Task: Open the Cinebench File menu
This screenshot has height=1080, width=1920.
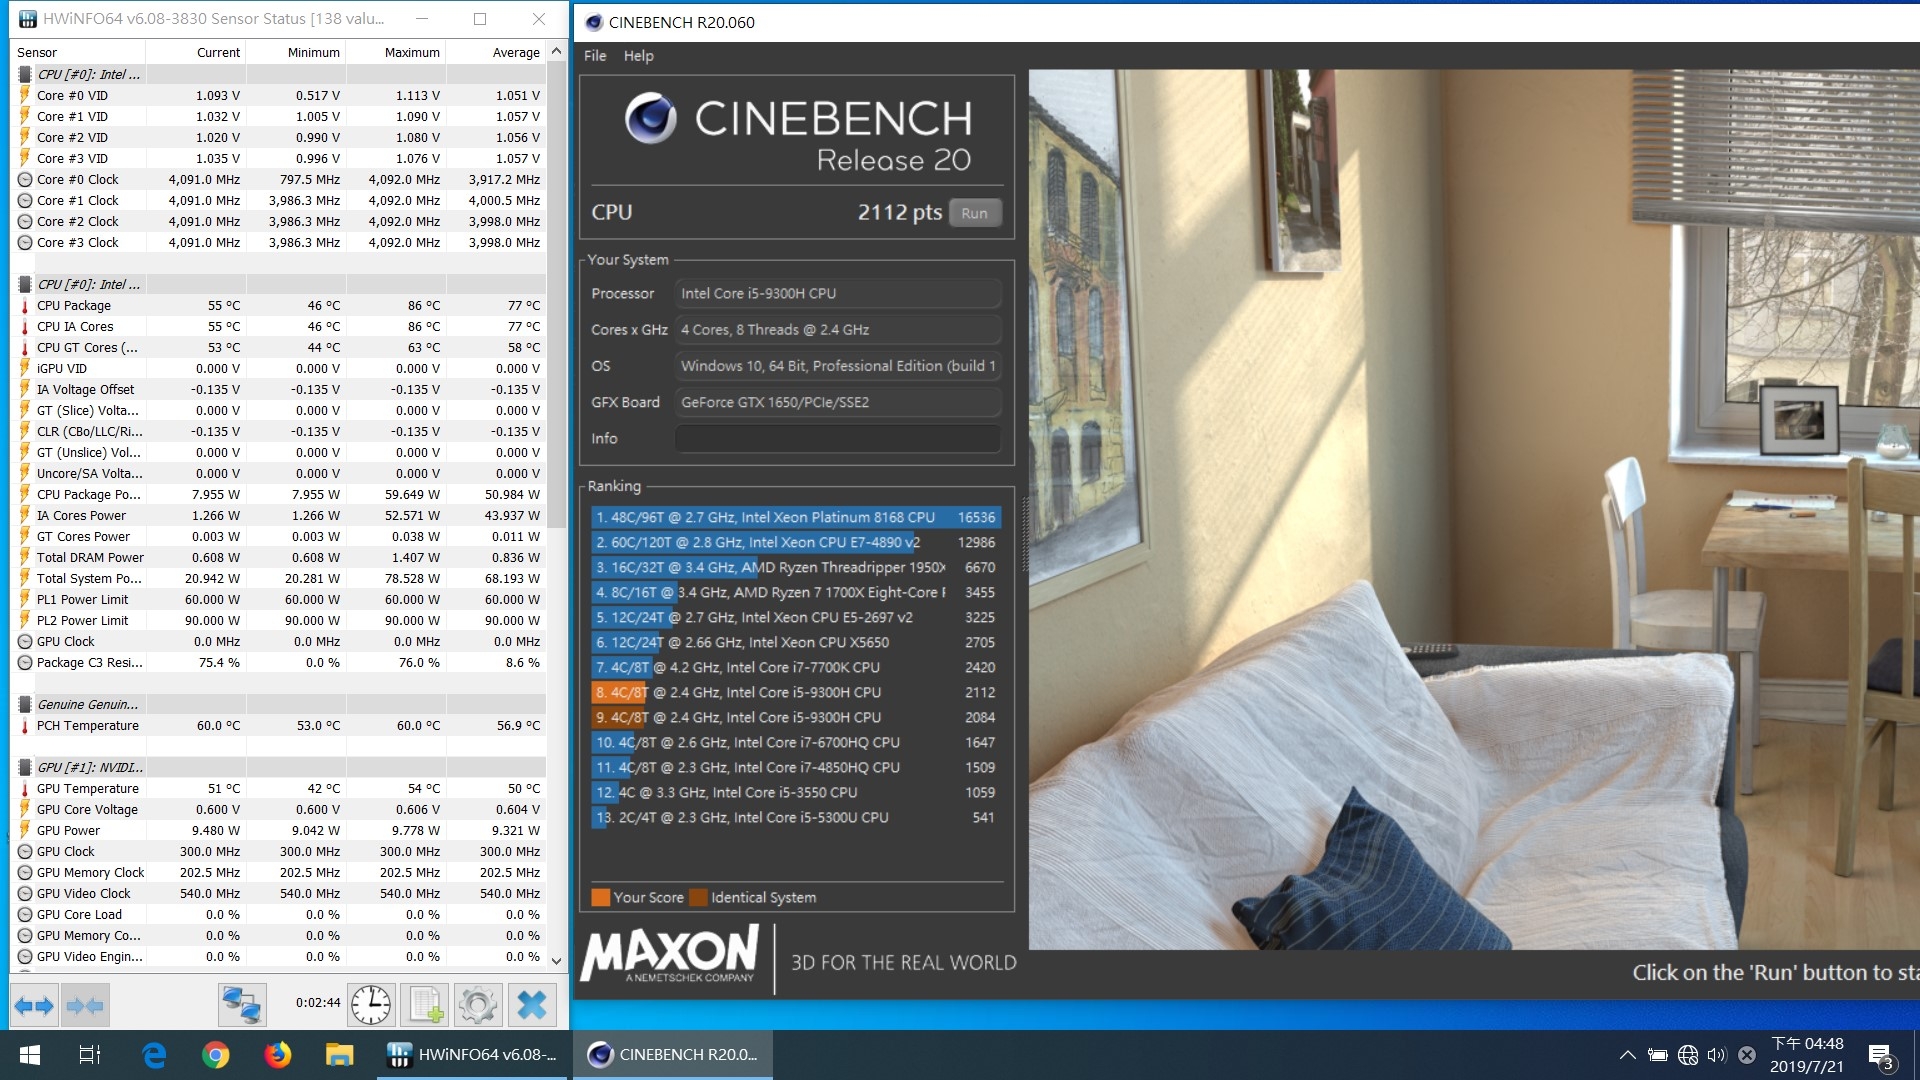Action: point(595,56)
